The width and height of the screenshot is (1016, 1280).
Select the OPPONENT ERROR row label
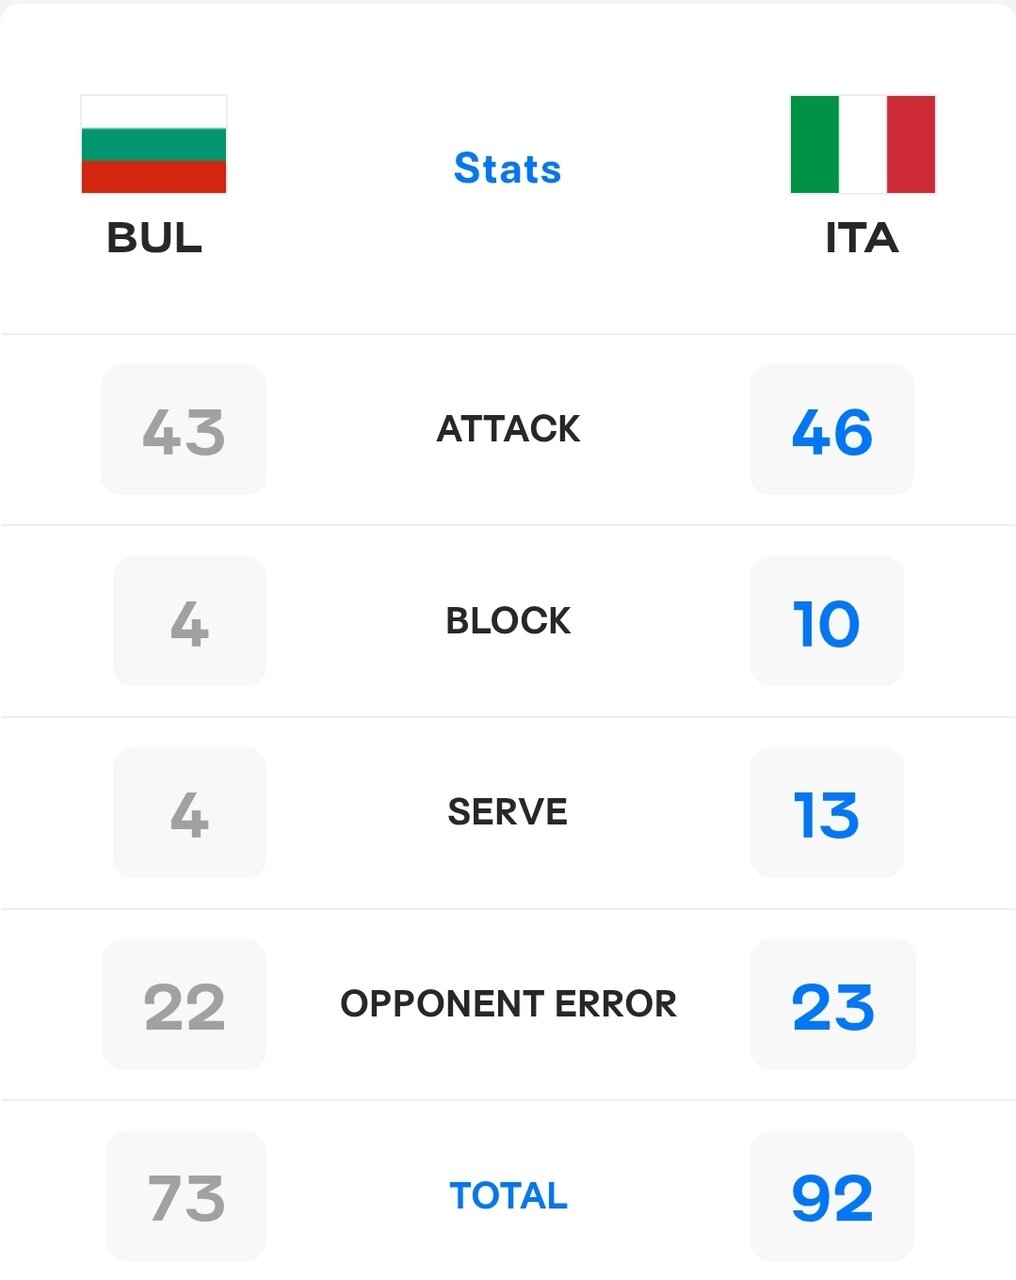[508, 1004]
